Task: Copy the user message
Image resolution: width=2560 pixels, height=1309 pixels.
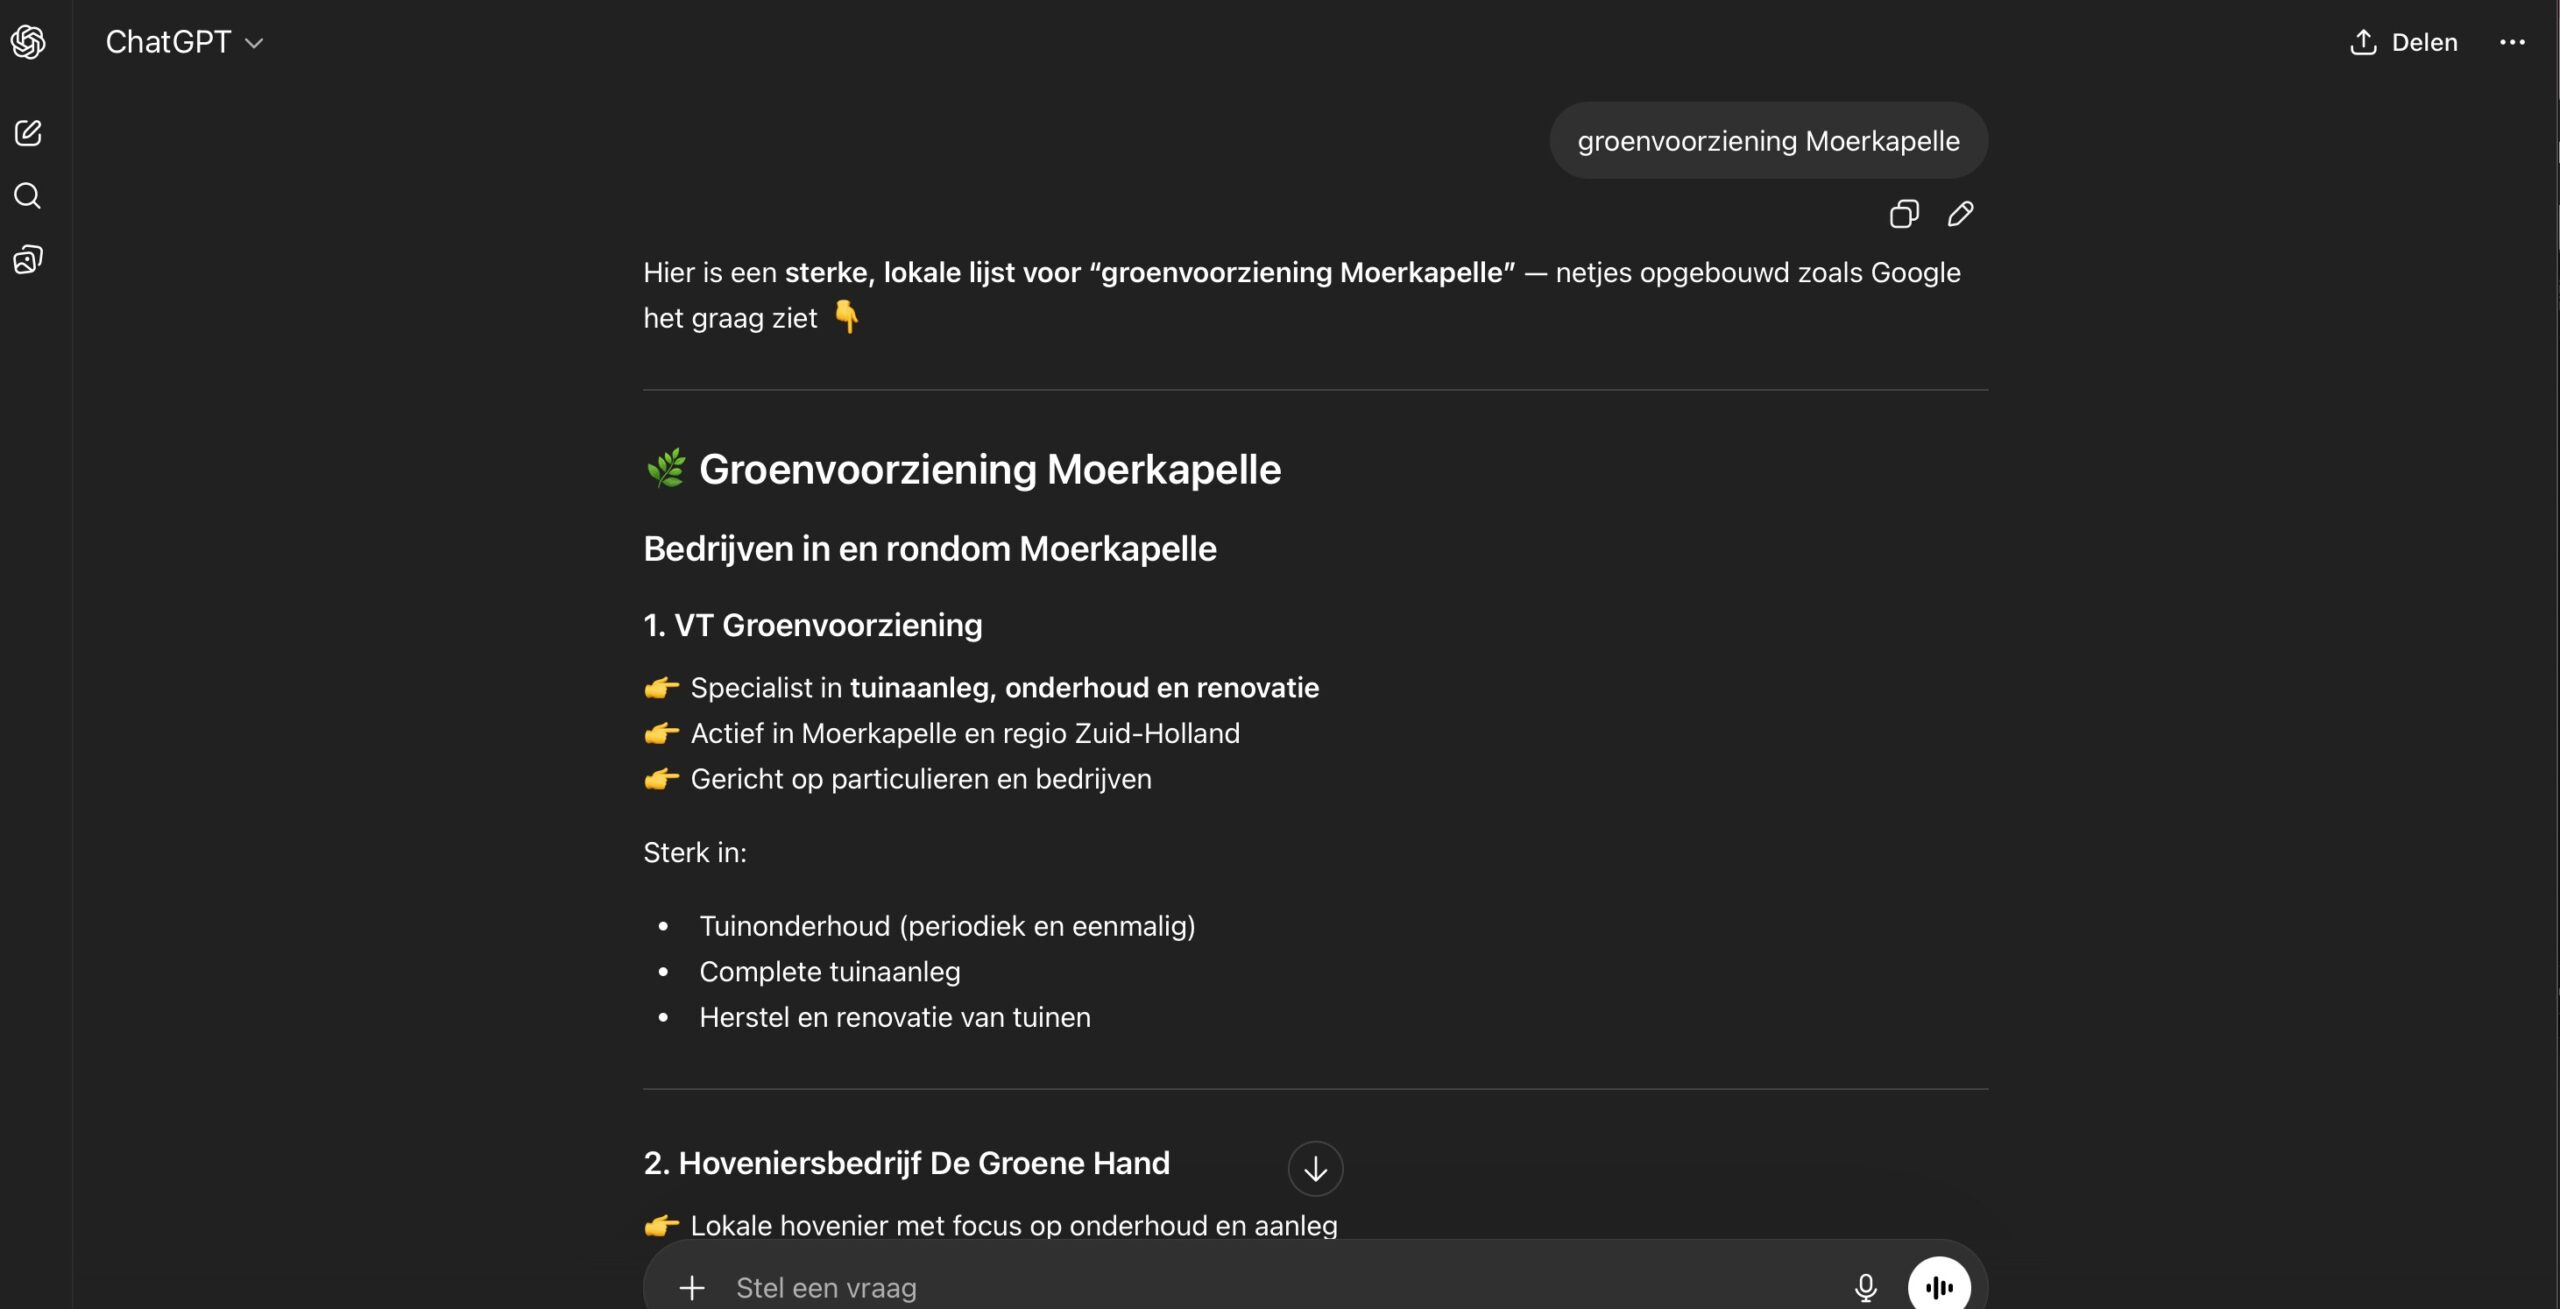Action: pyautogui.click(x=1904, y=214)
